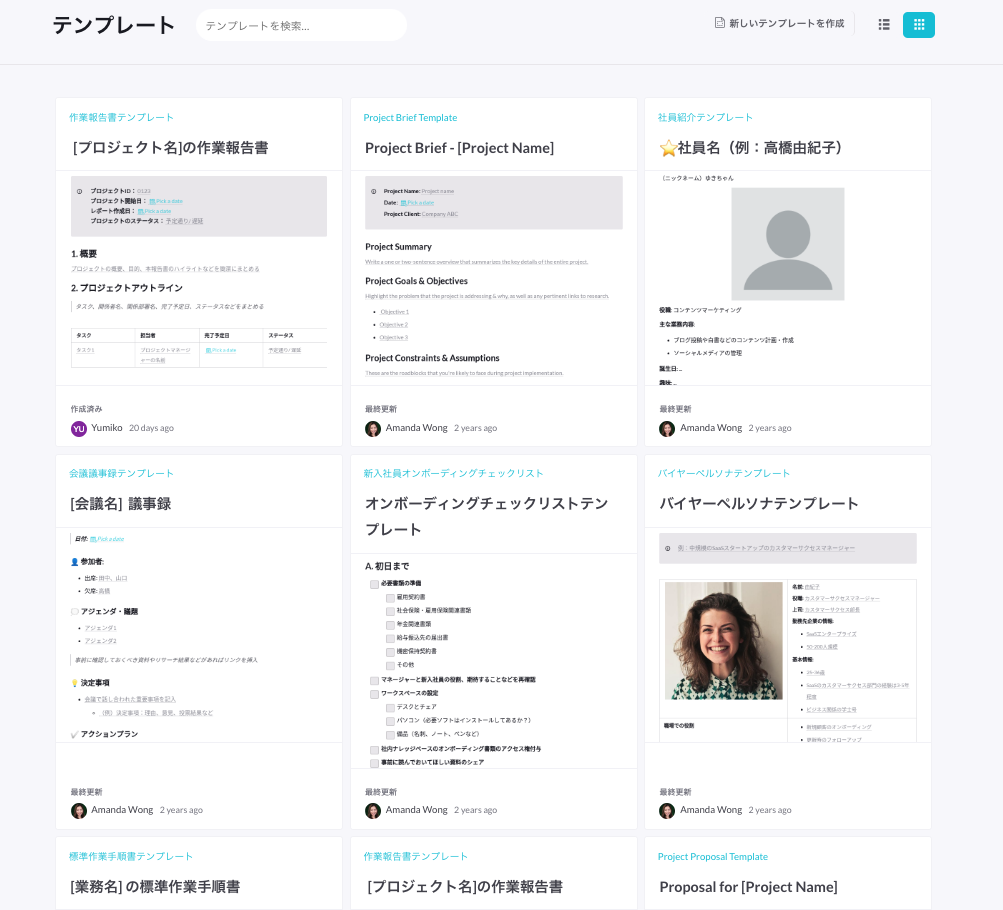
Task: Click Project Constraints & Assumptions heading
Action: (x=432, y=358)
